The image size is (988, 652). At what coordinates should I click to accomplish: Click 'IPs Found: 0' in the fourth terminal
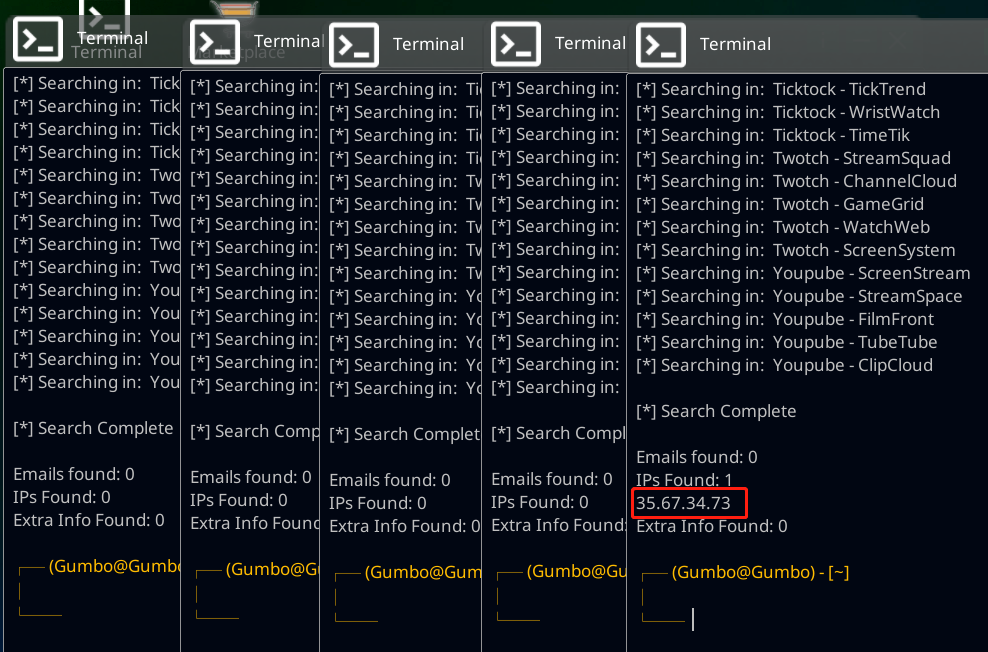click(539, 502)
